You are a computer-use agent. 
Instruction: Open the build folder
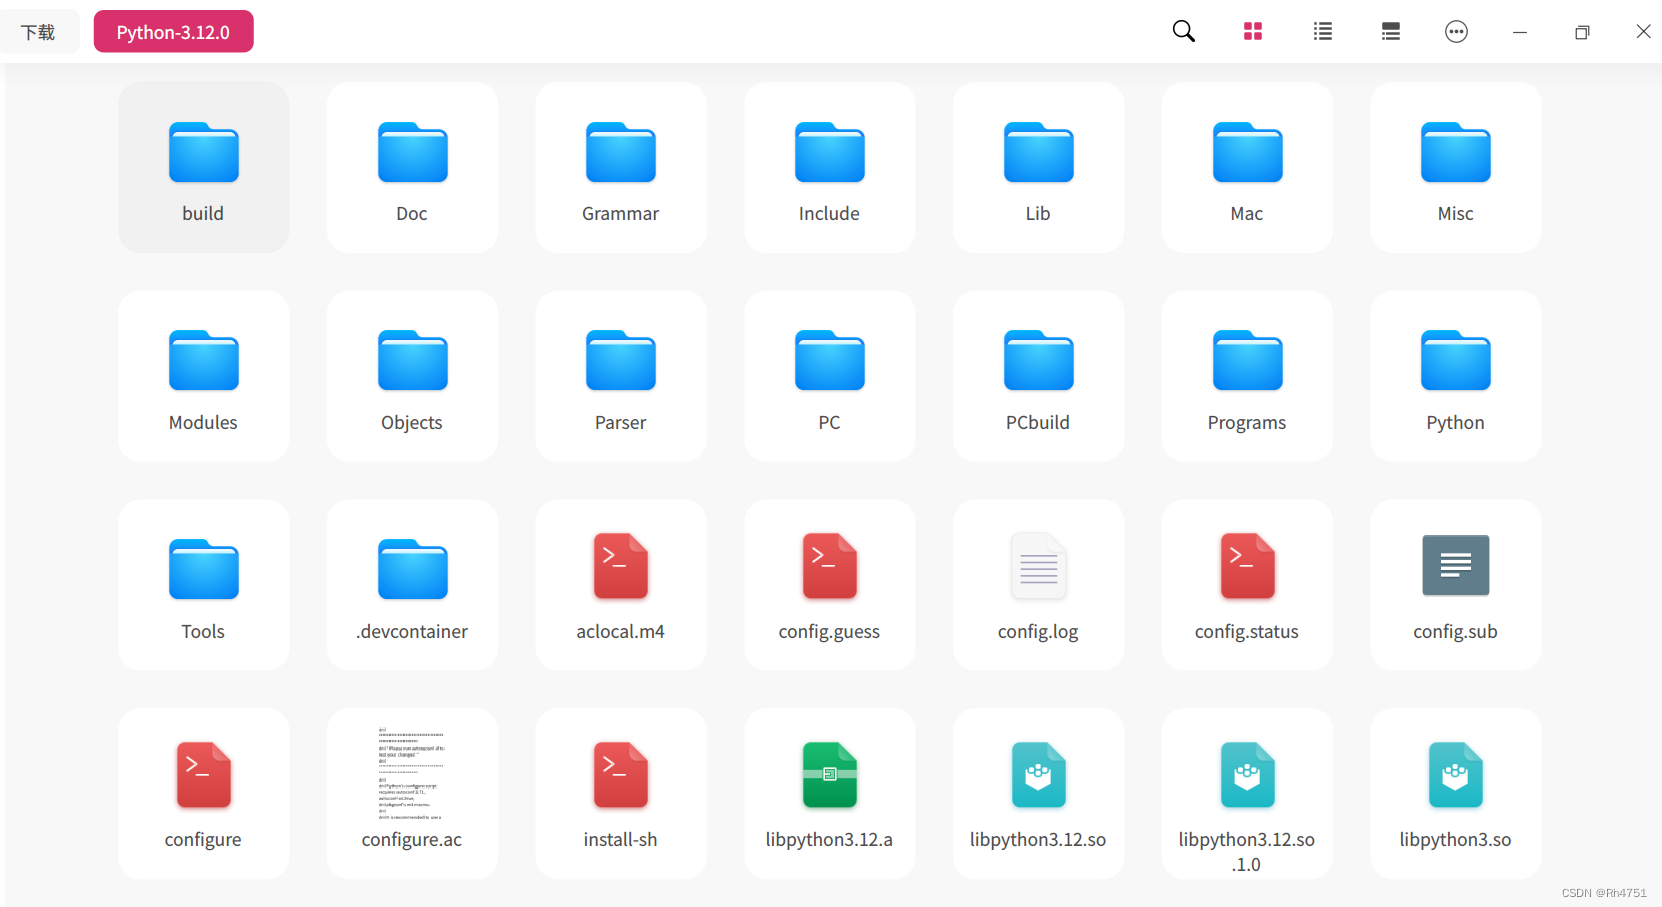click(x=203, y=167)
